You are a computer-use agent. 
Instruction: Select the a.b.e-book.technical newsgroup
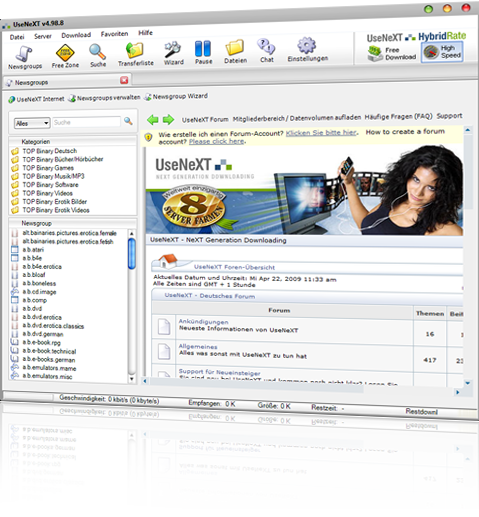[x=49, y=351]
